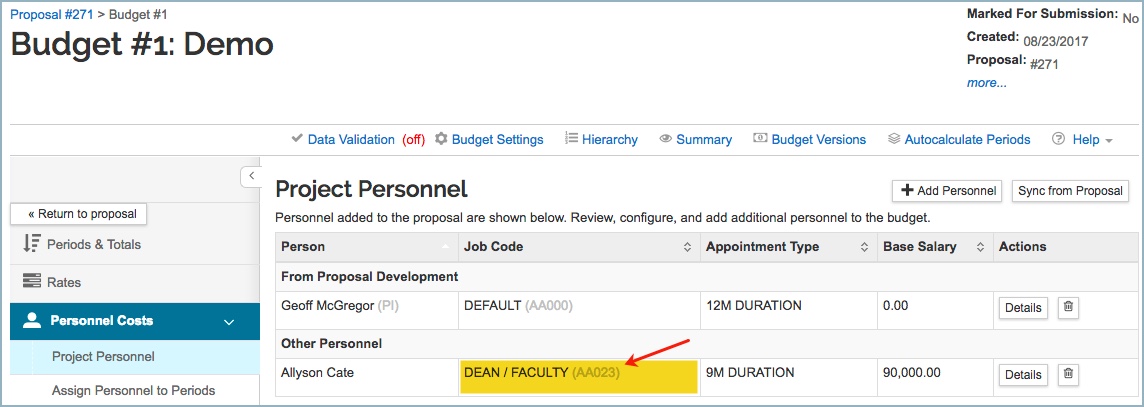
Task: Click trash icon for Allyson Cate
Action: (x=1068, y=374)
